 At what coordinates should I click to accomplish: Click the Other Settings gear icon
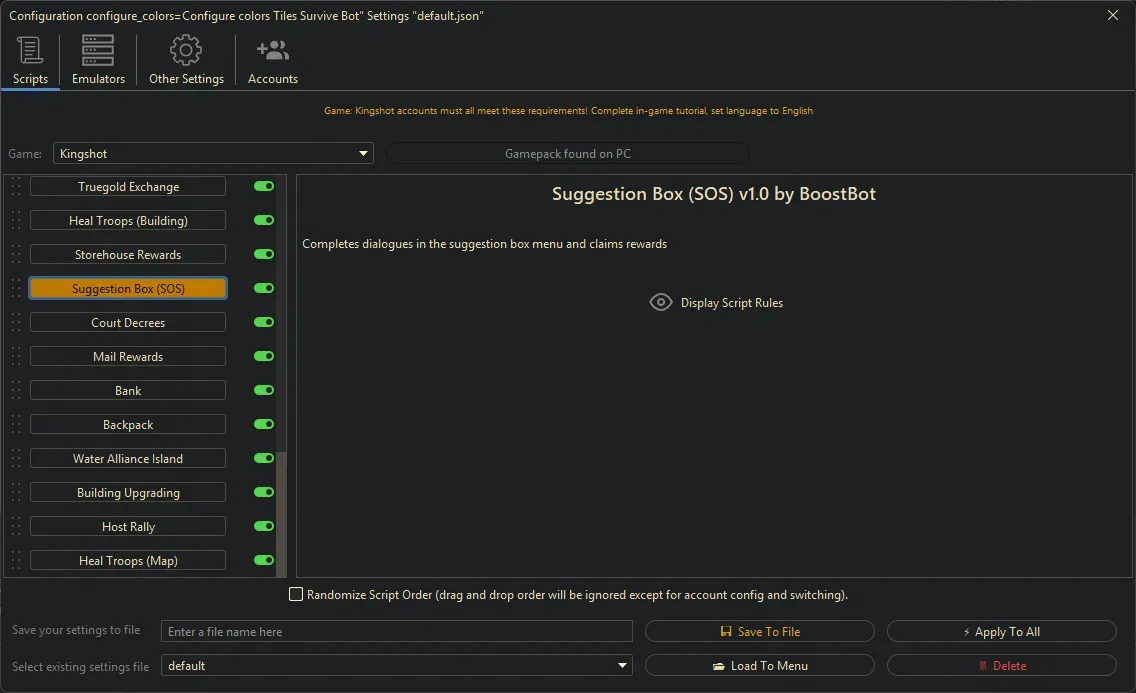pyautogui.click(x=185, y=49)
